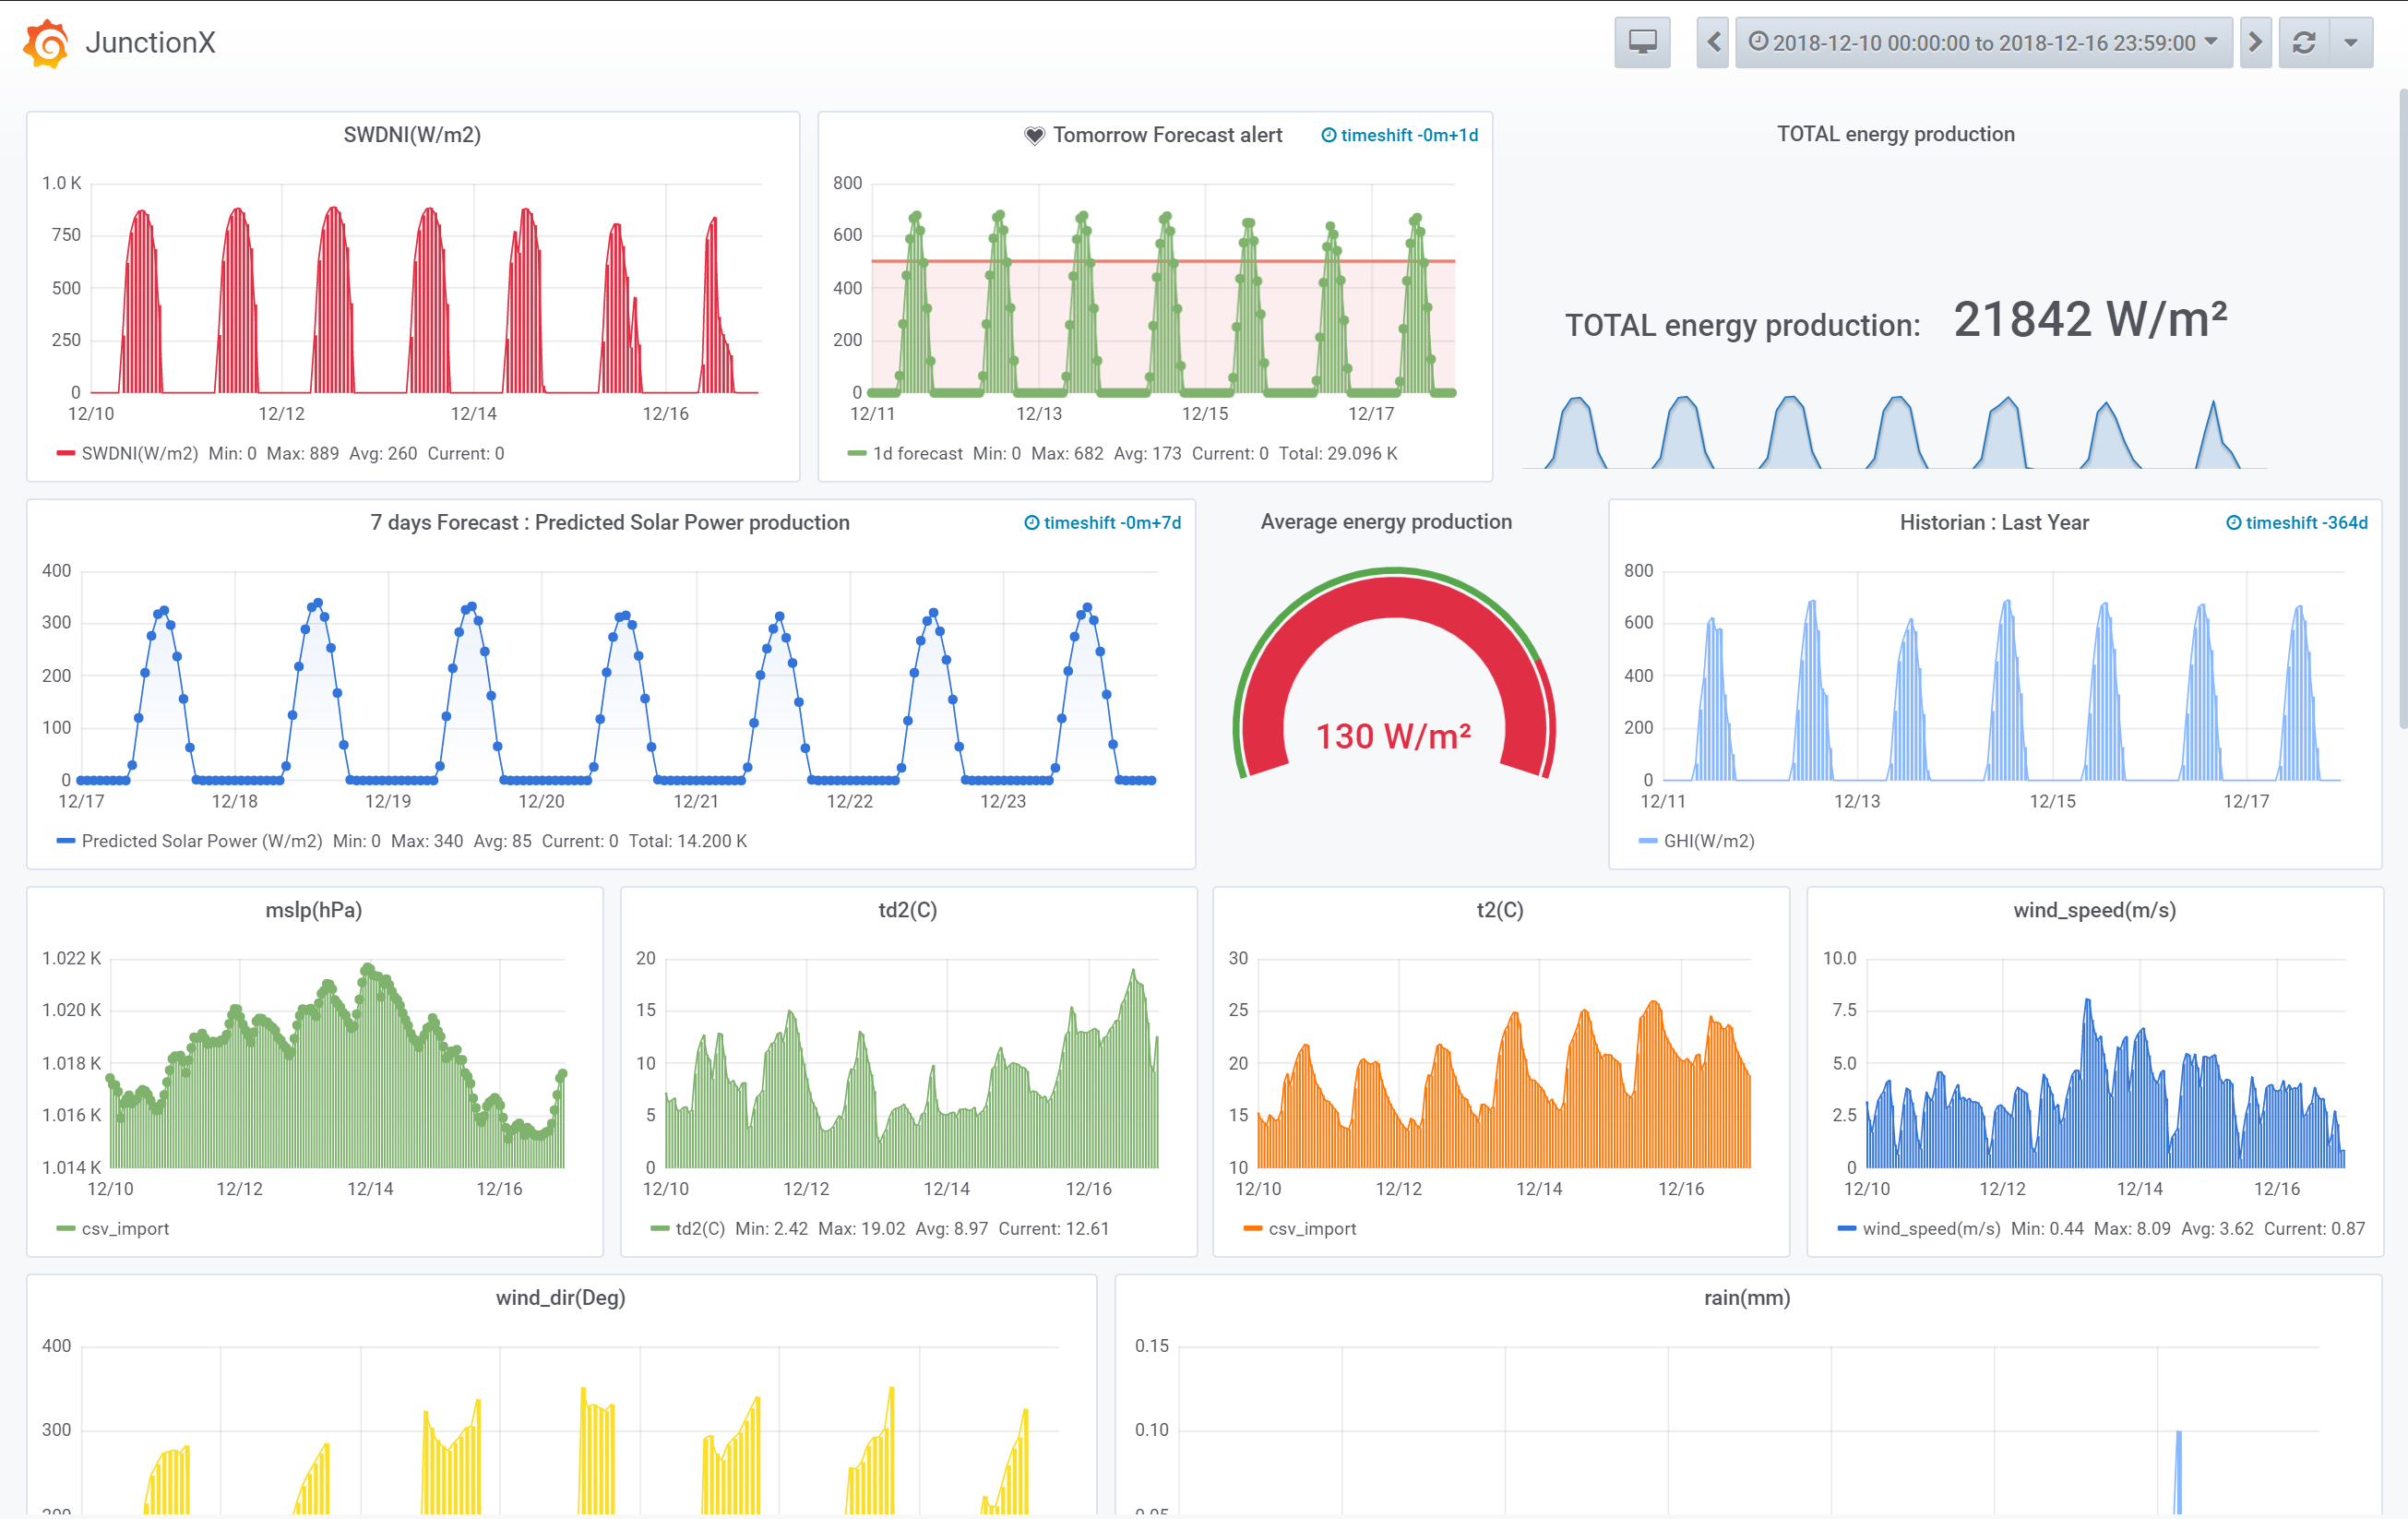Open the SWDNI(W/m2) panel title menu

[412, 135]
